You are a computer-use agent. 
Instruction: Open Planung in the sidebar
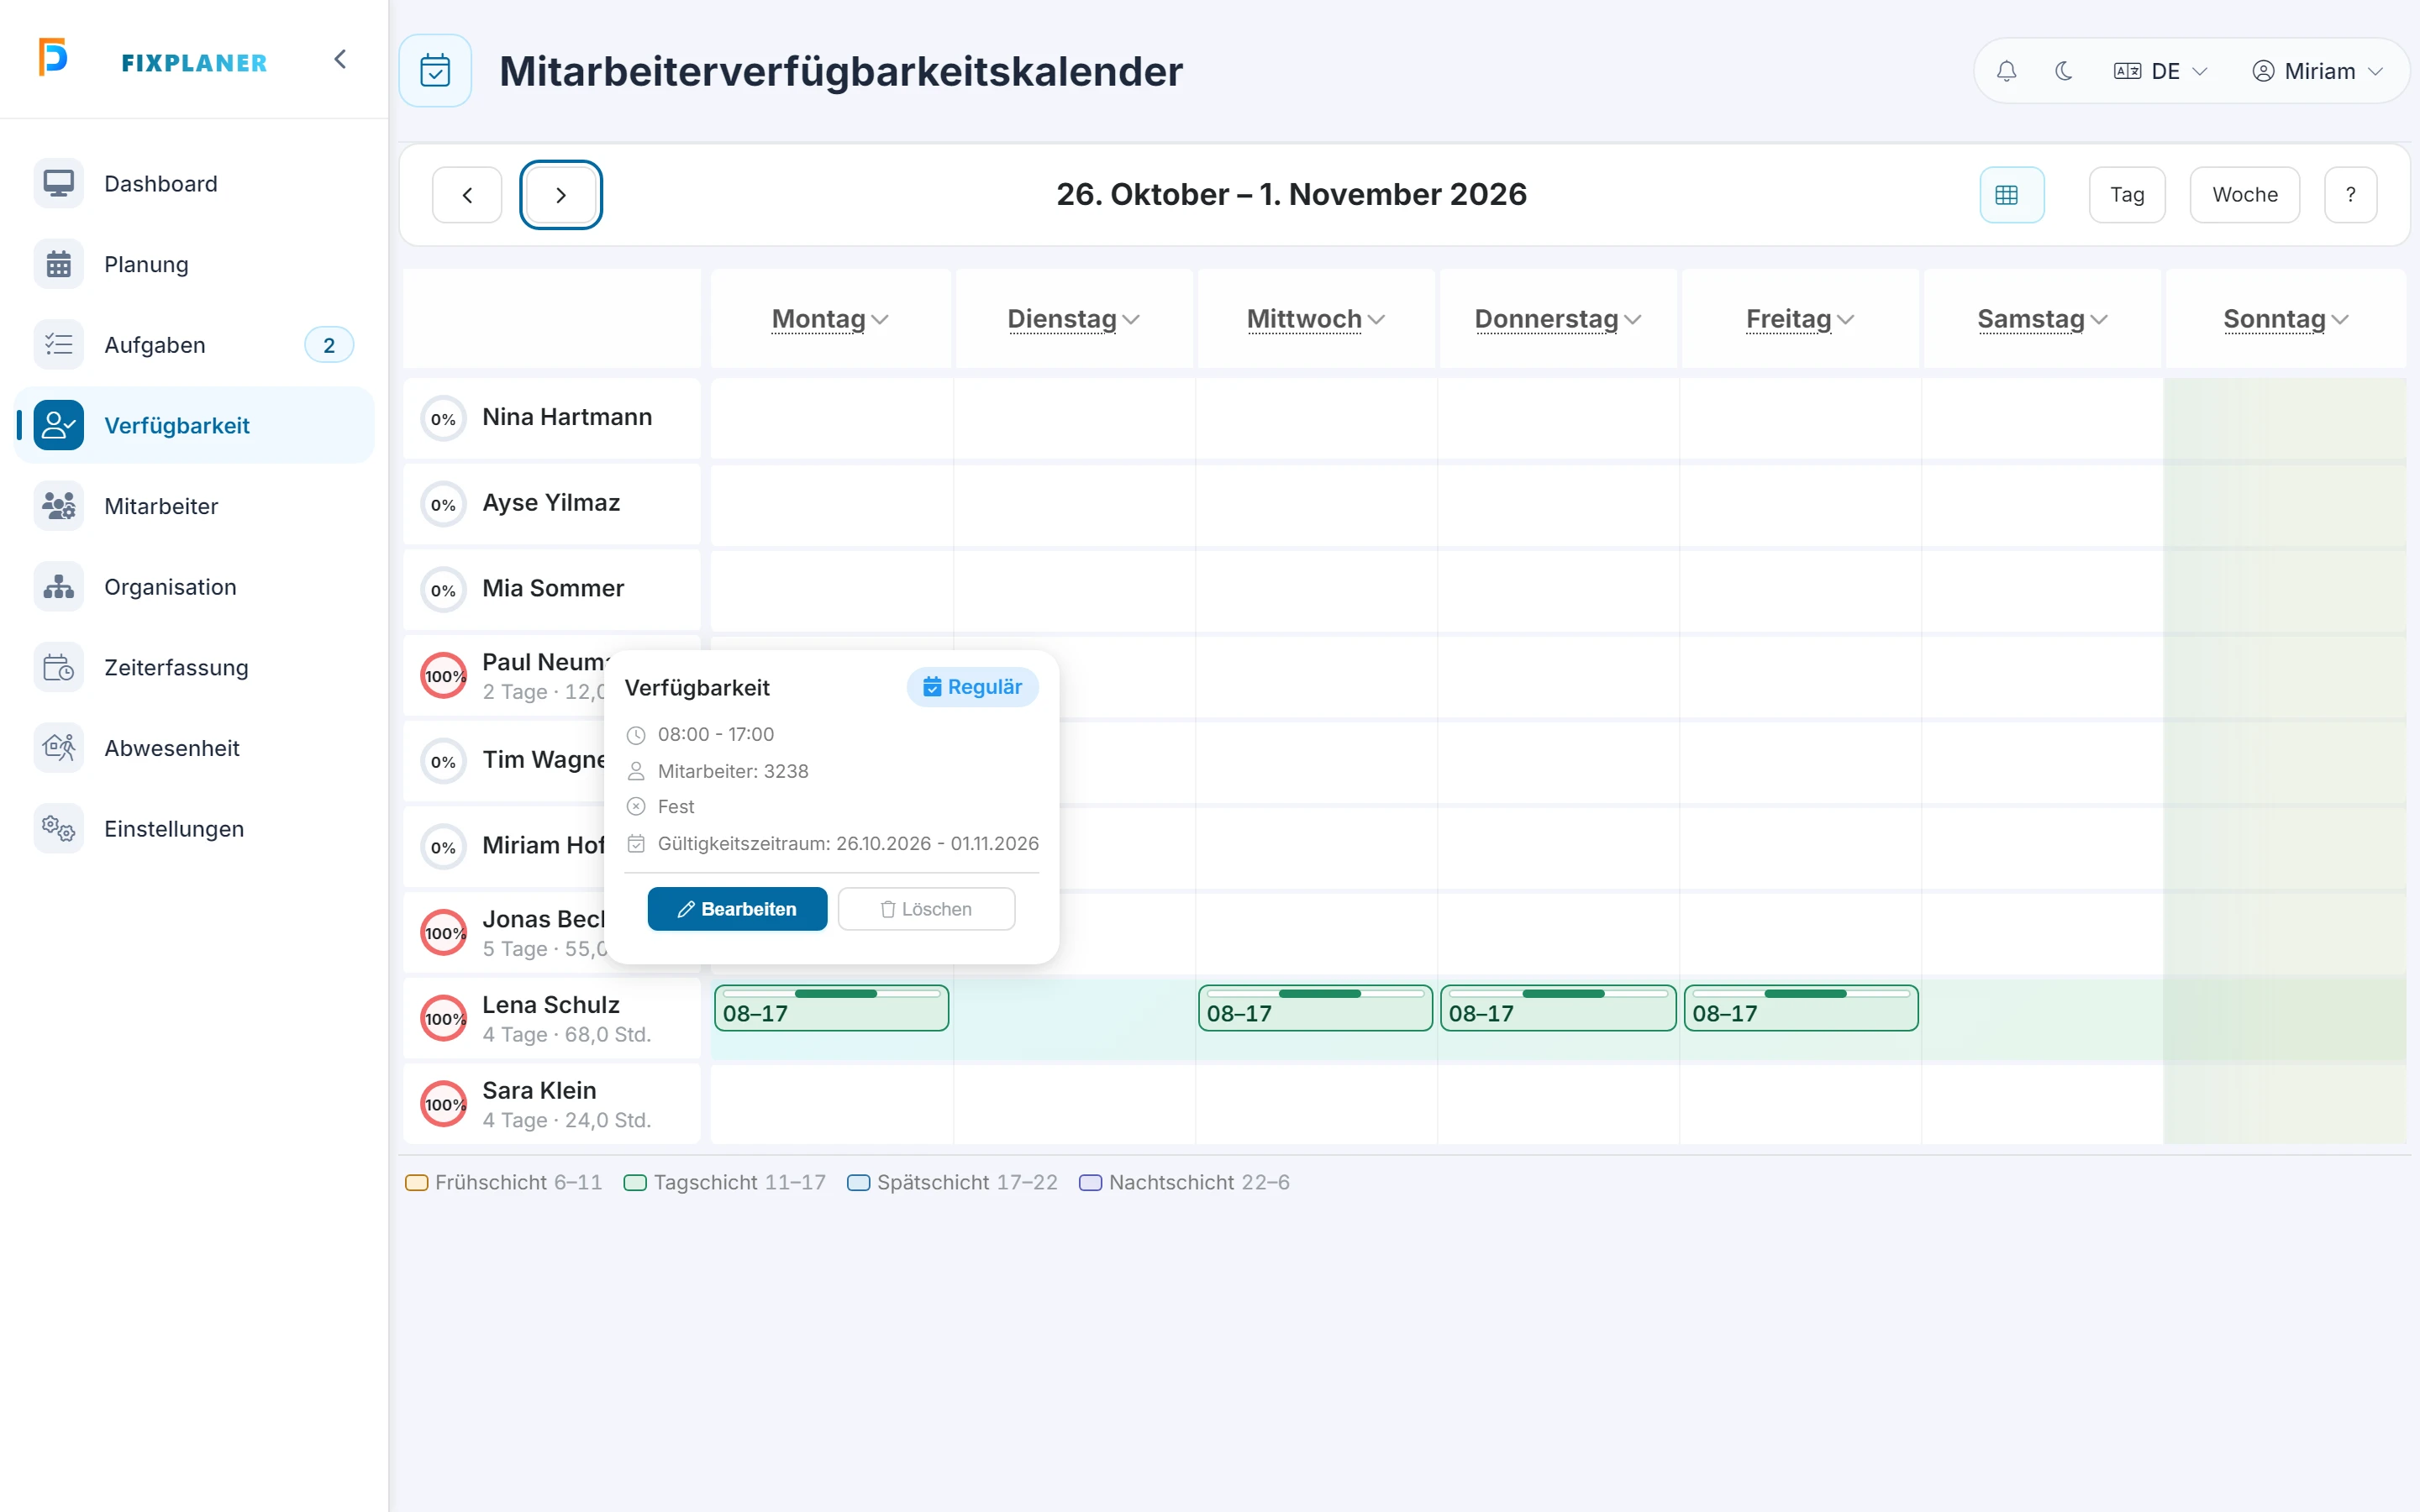point(195,264)
